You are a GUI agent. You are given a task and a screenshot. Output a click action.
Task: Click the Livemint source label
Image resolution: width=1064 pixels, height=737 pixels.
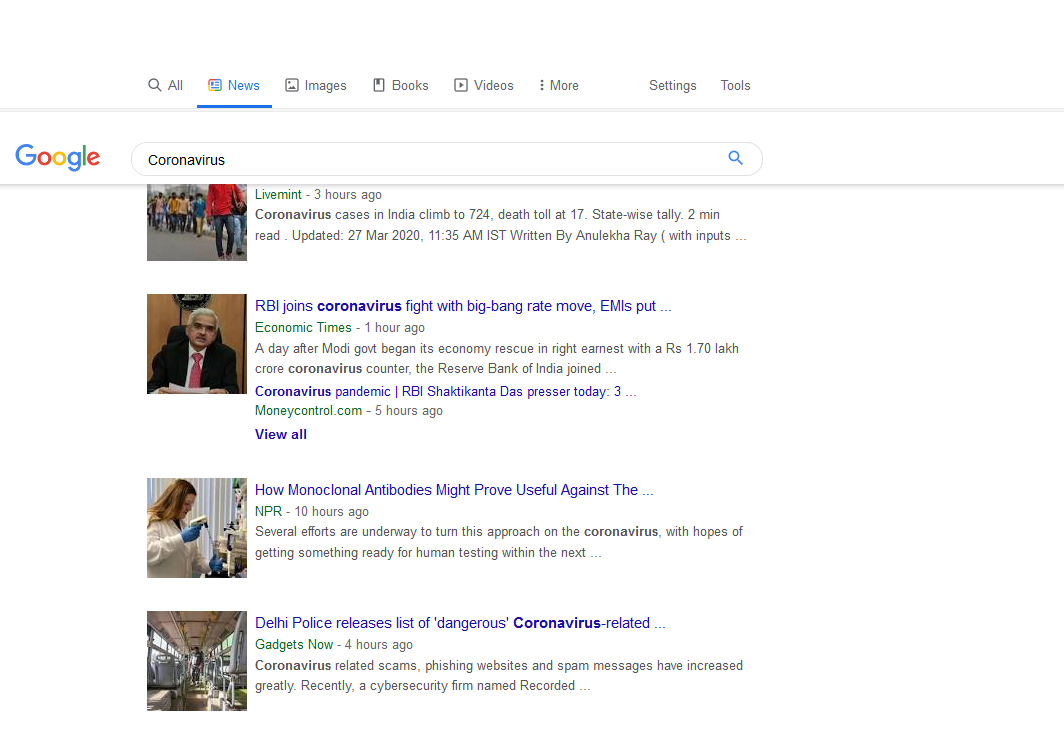[x=278, y=195]
